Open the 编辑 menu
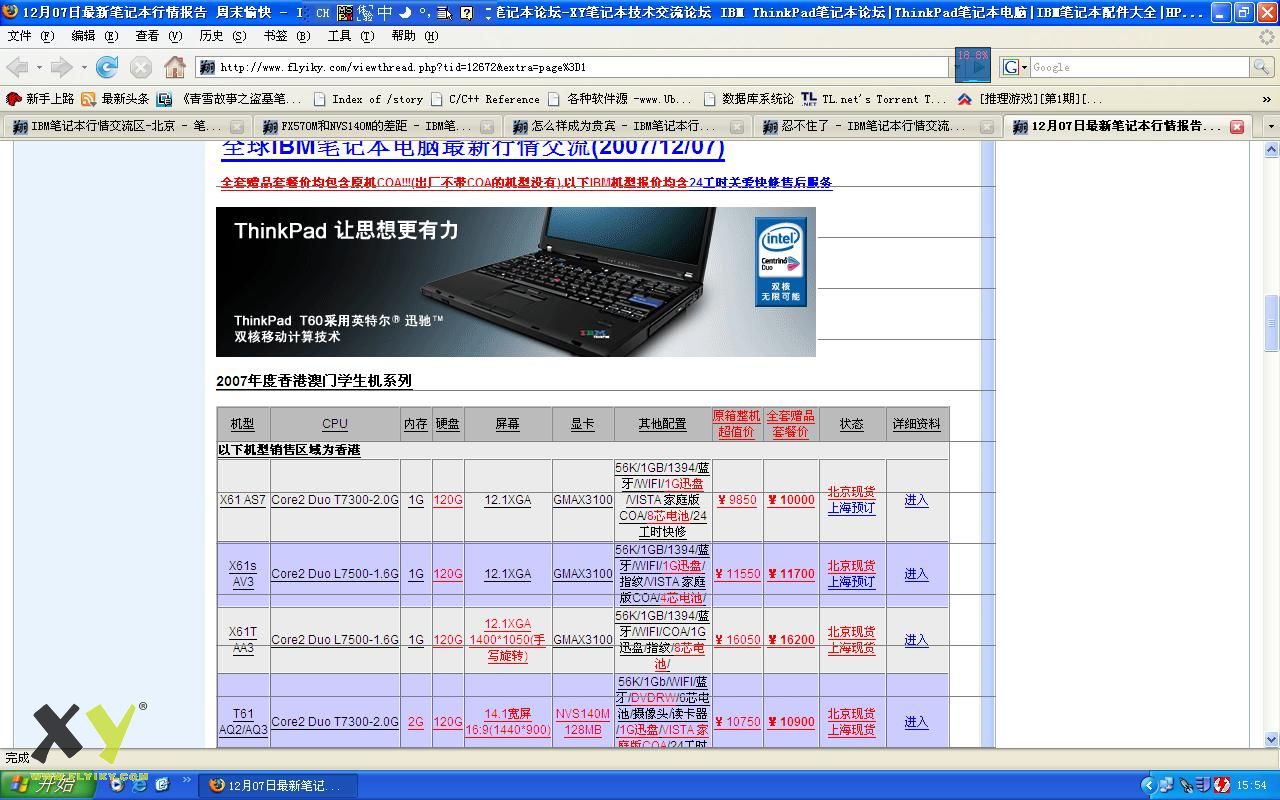This screenshot has width=1280, height=800. 94,35
